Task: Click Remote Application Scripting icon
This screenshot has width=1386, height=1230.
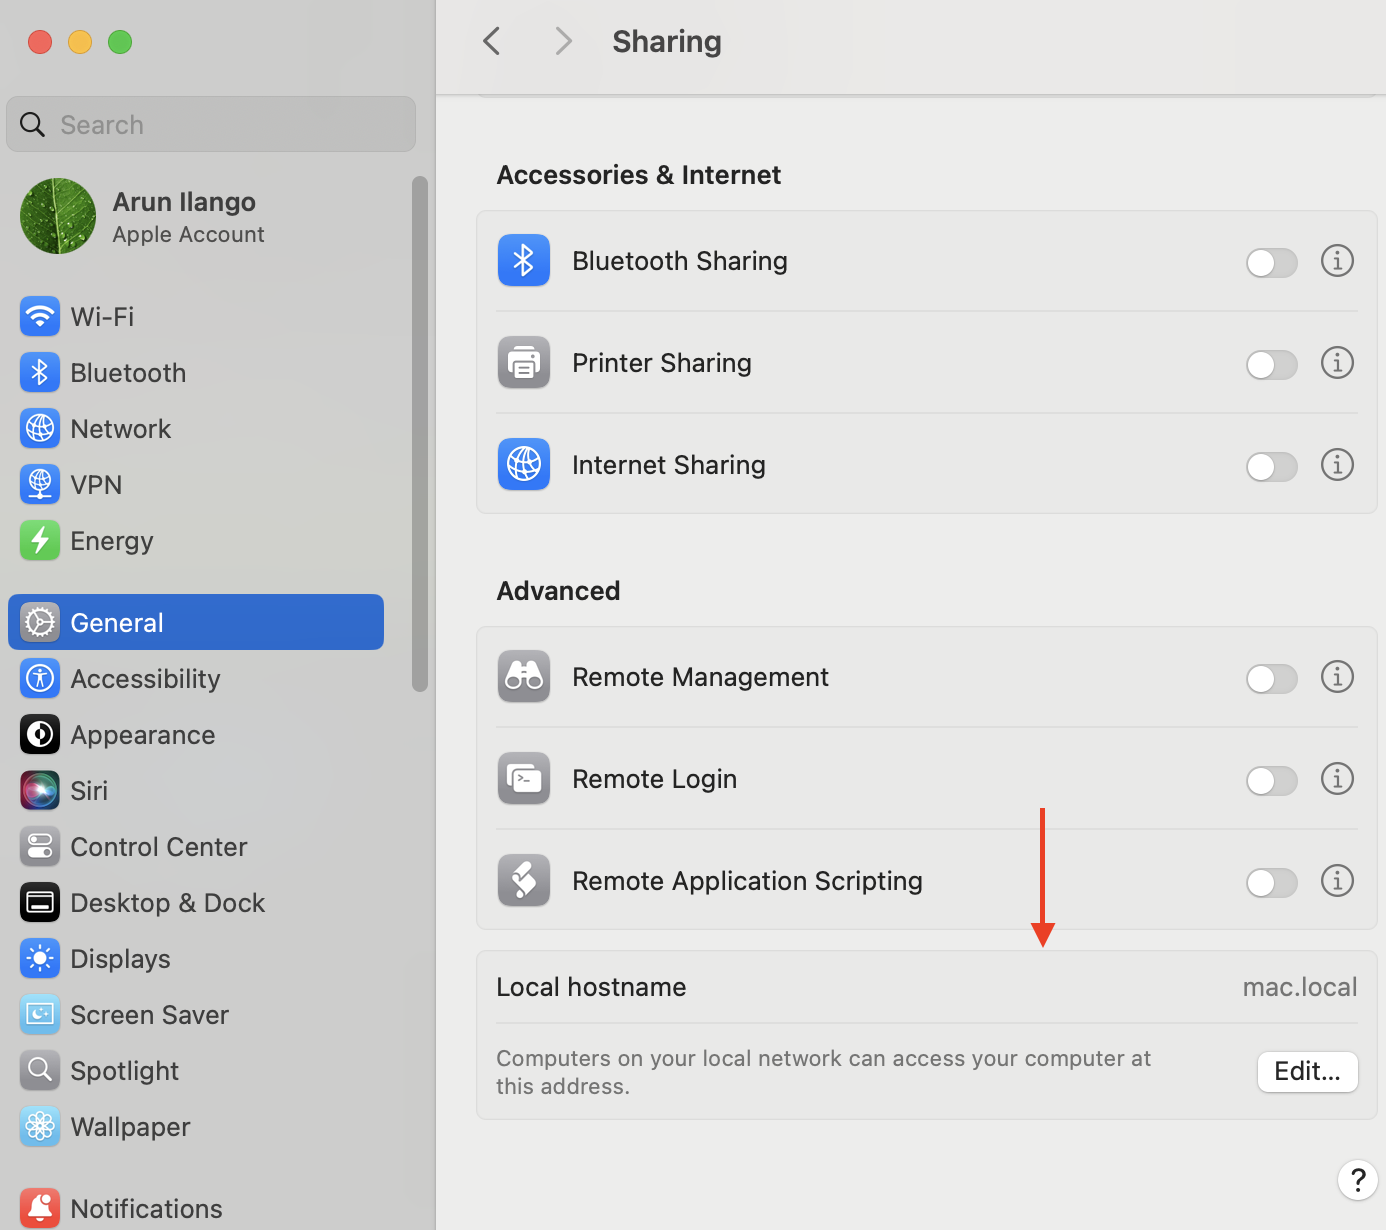Action: [524, 880]
